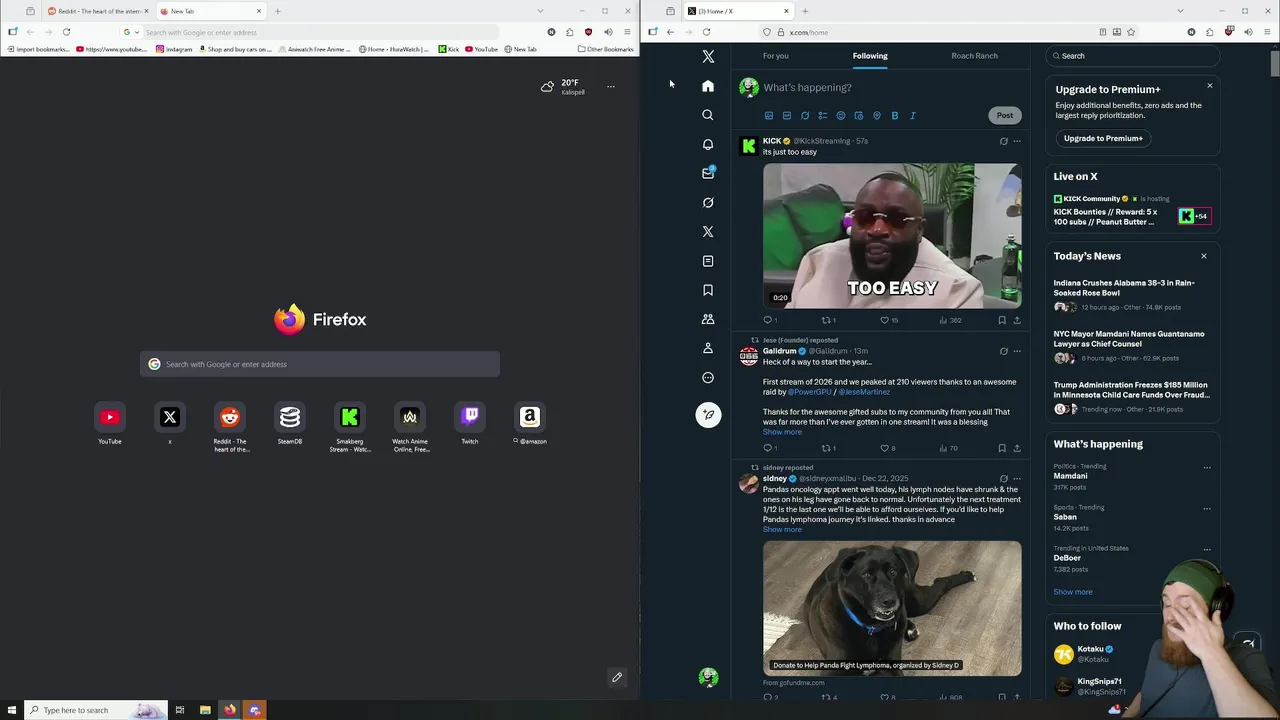Switch to the Following tab
1280x720 pixels.
point(870,56)
